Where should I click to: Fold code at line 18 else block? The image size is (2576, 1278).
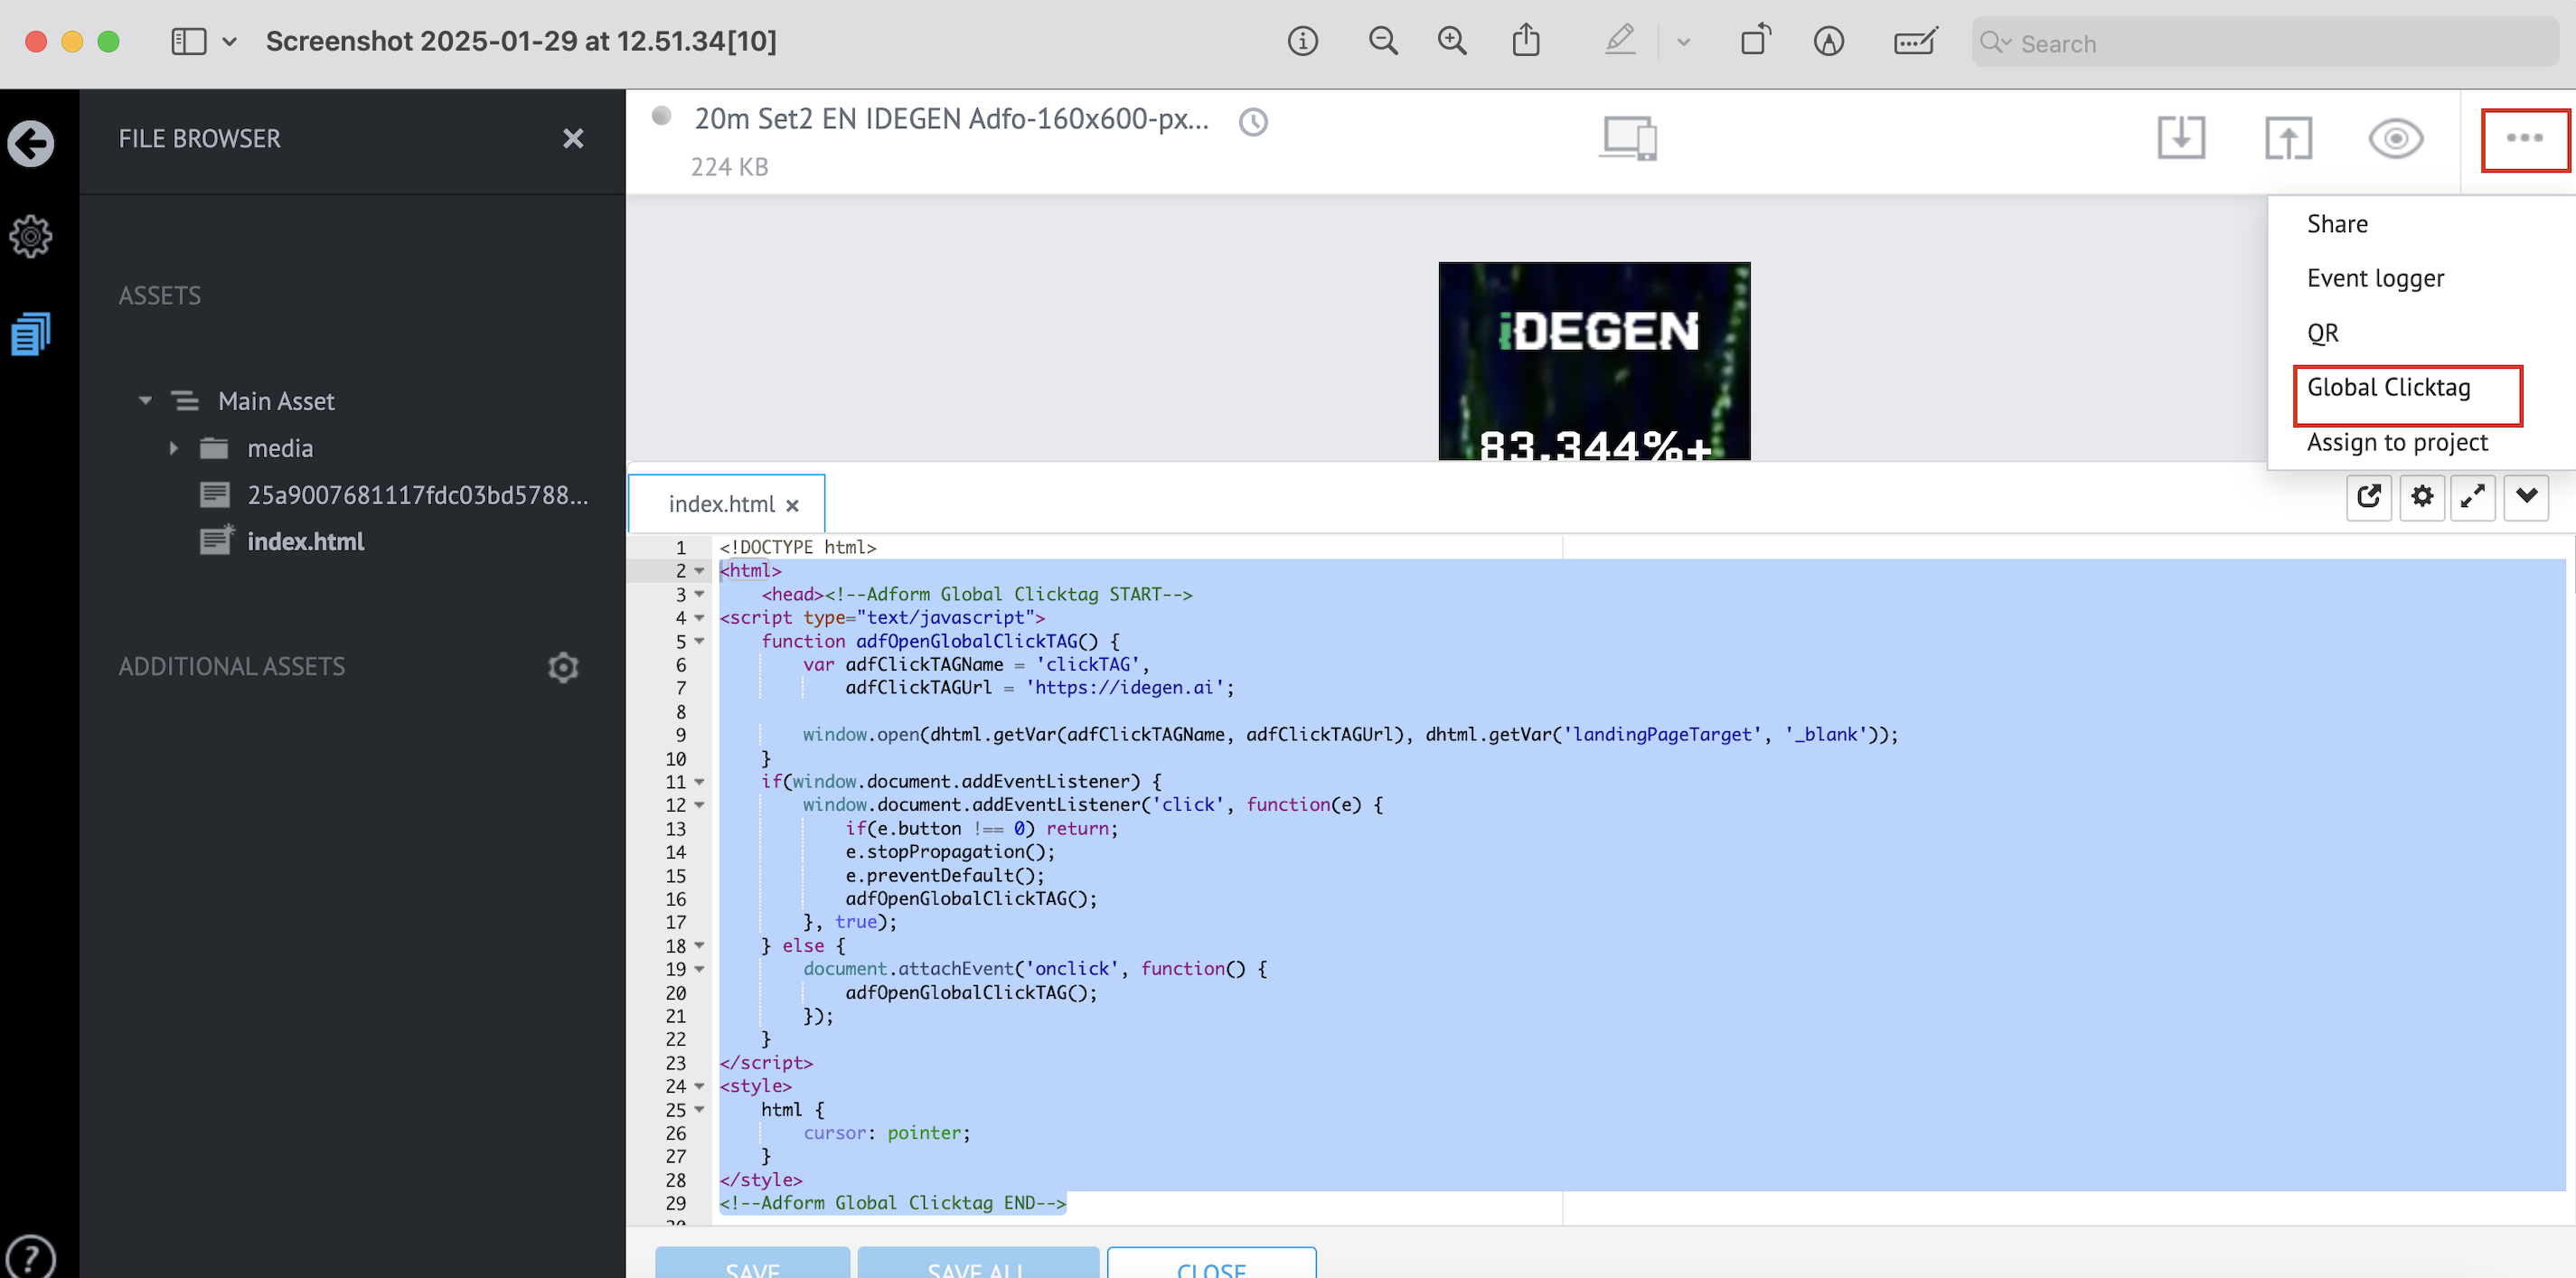tap(699, 945)
